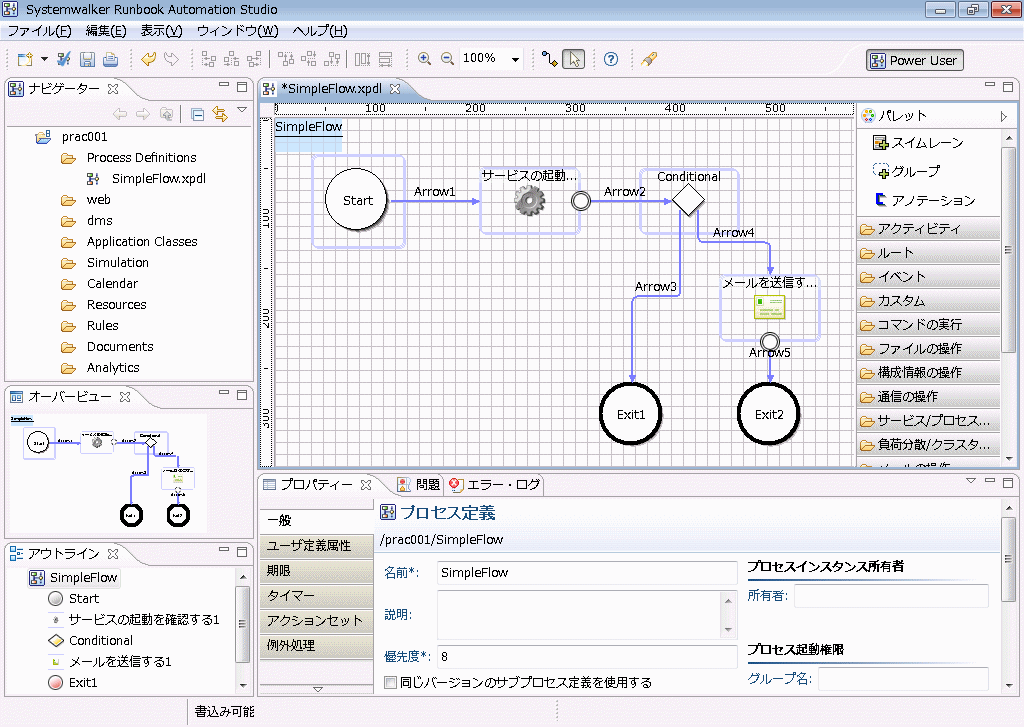Click the Zoom In magnifier icon
This screenshot has width=1024, height=727.
pyautogui.click(x=424, y=59)
